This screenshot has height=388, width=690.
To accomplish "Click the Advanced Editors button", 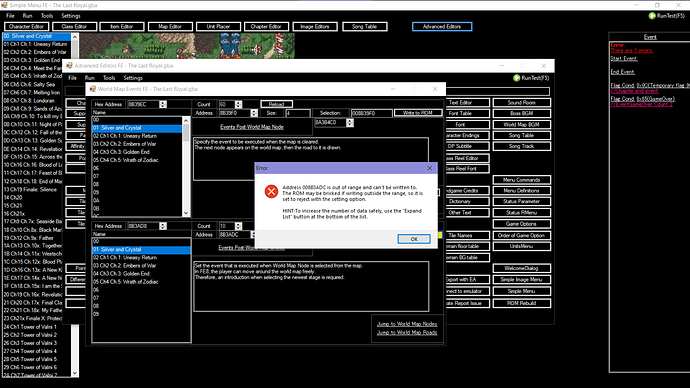I will coord(442,26).
